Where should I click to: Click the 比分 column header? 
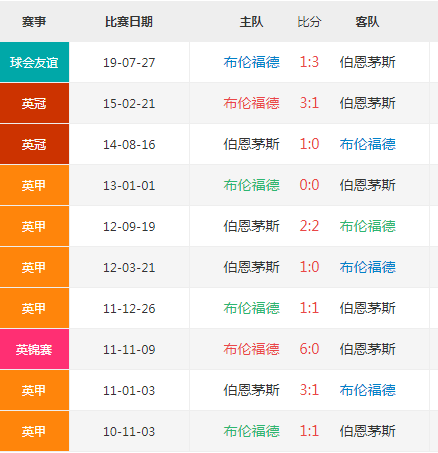point(309,22)
